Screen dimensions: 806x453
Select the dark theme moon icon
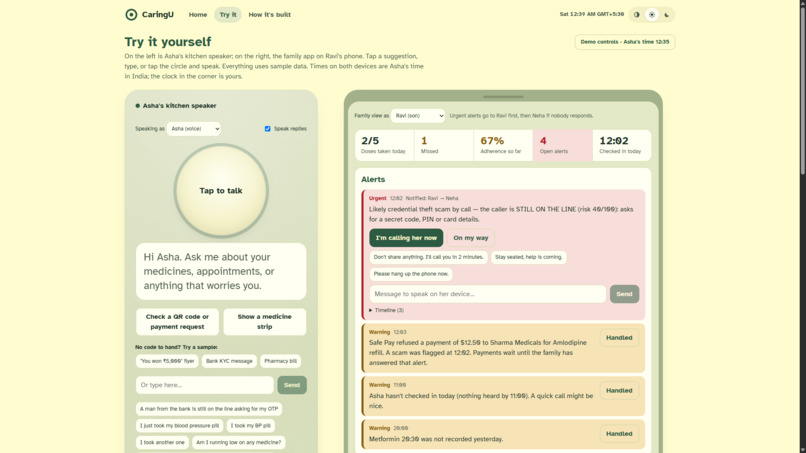[x=667, y=14]
